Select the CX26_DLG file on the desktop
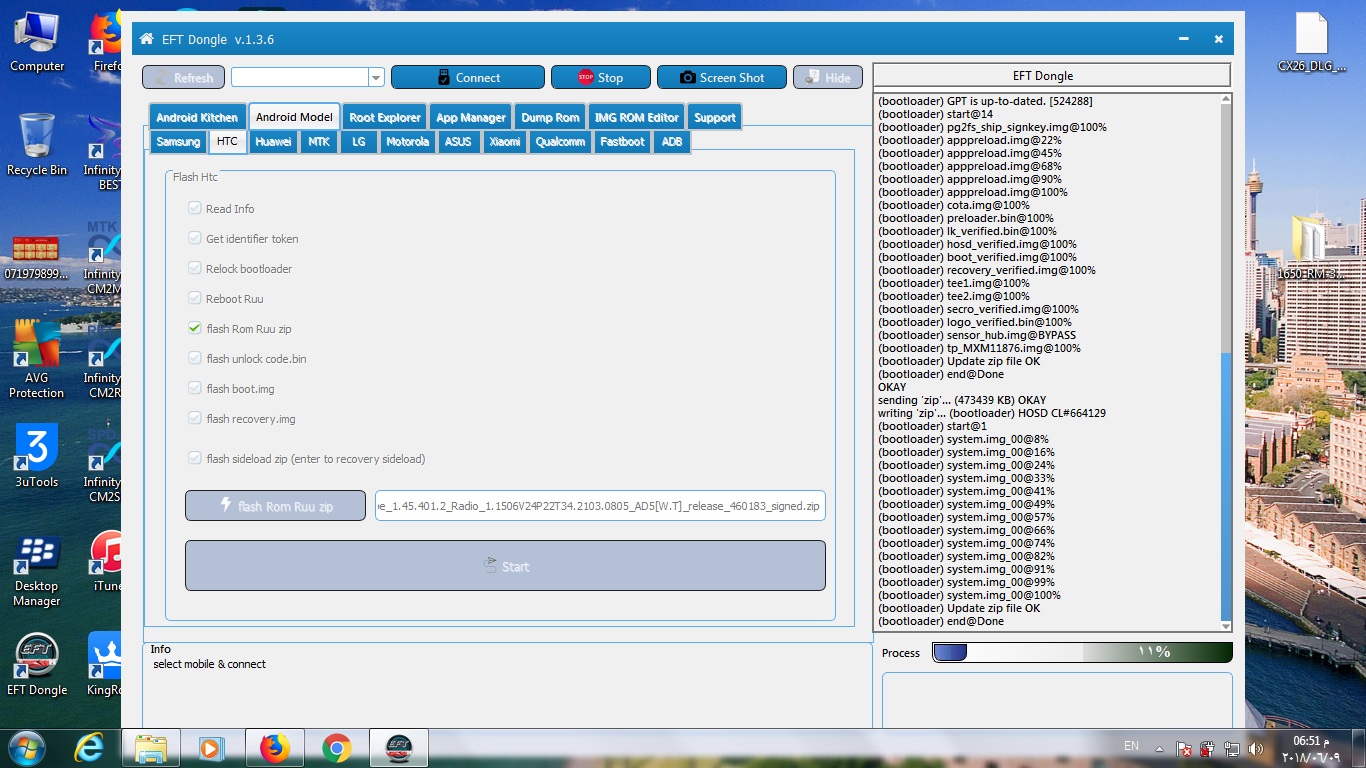The height and width of the screenshot is (768, 1366). (x=1311, y=42)
